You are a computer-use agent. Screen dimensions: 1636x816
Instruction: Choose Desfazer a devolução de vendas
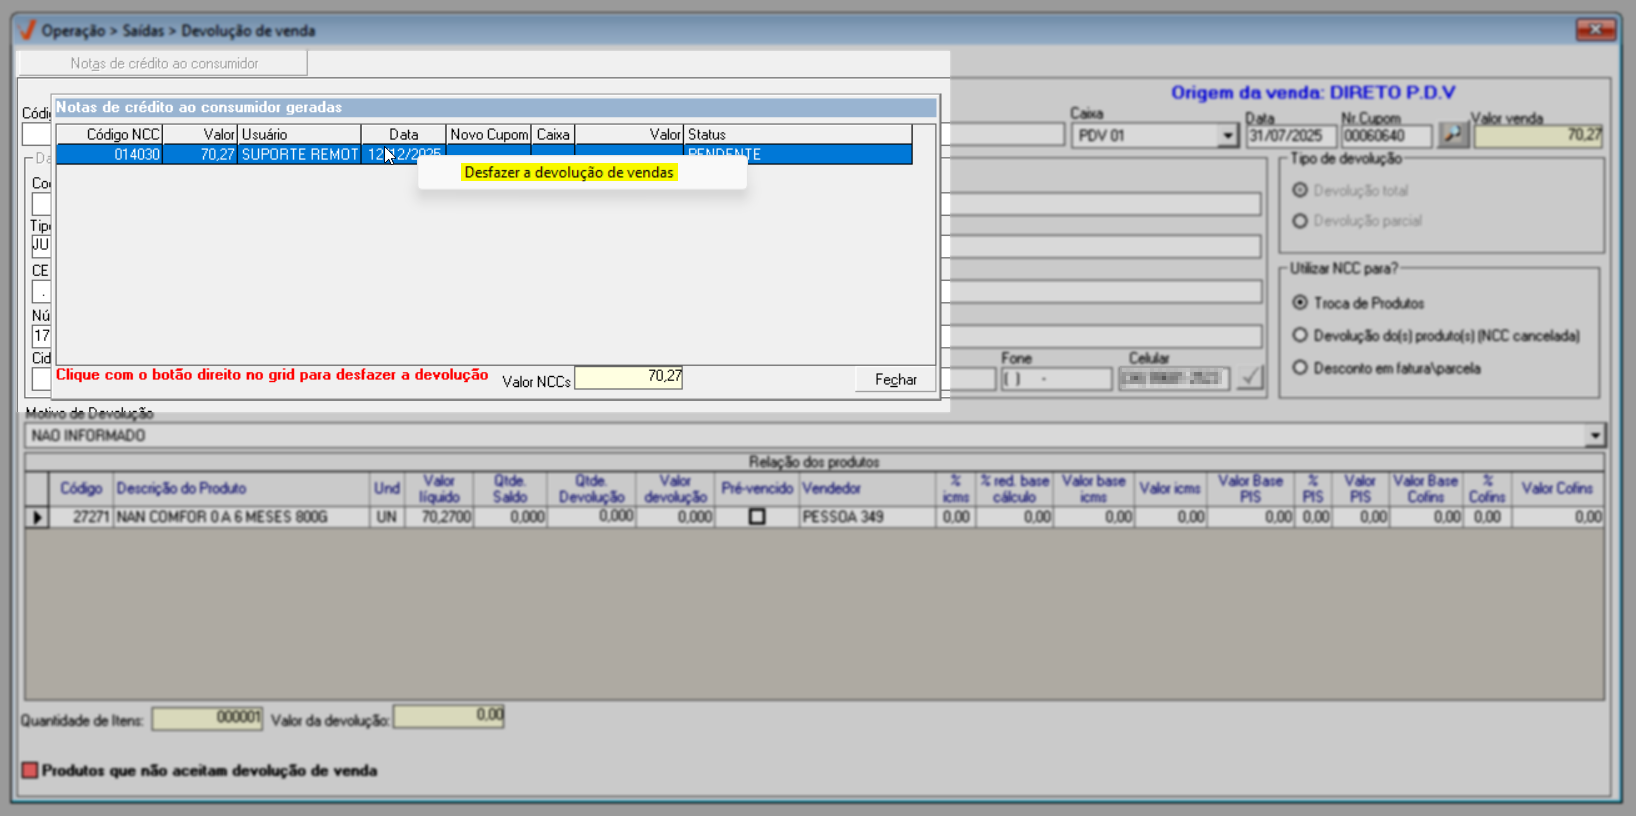569,173
